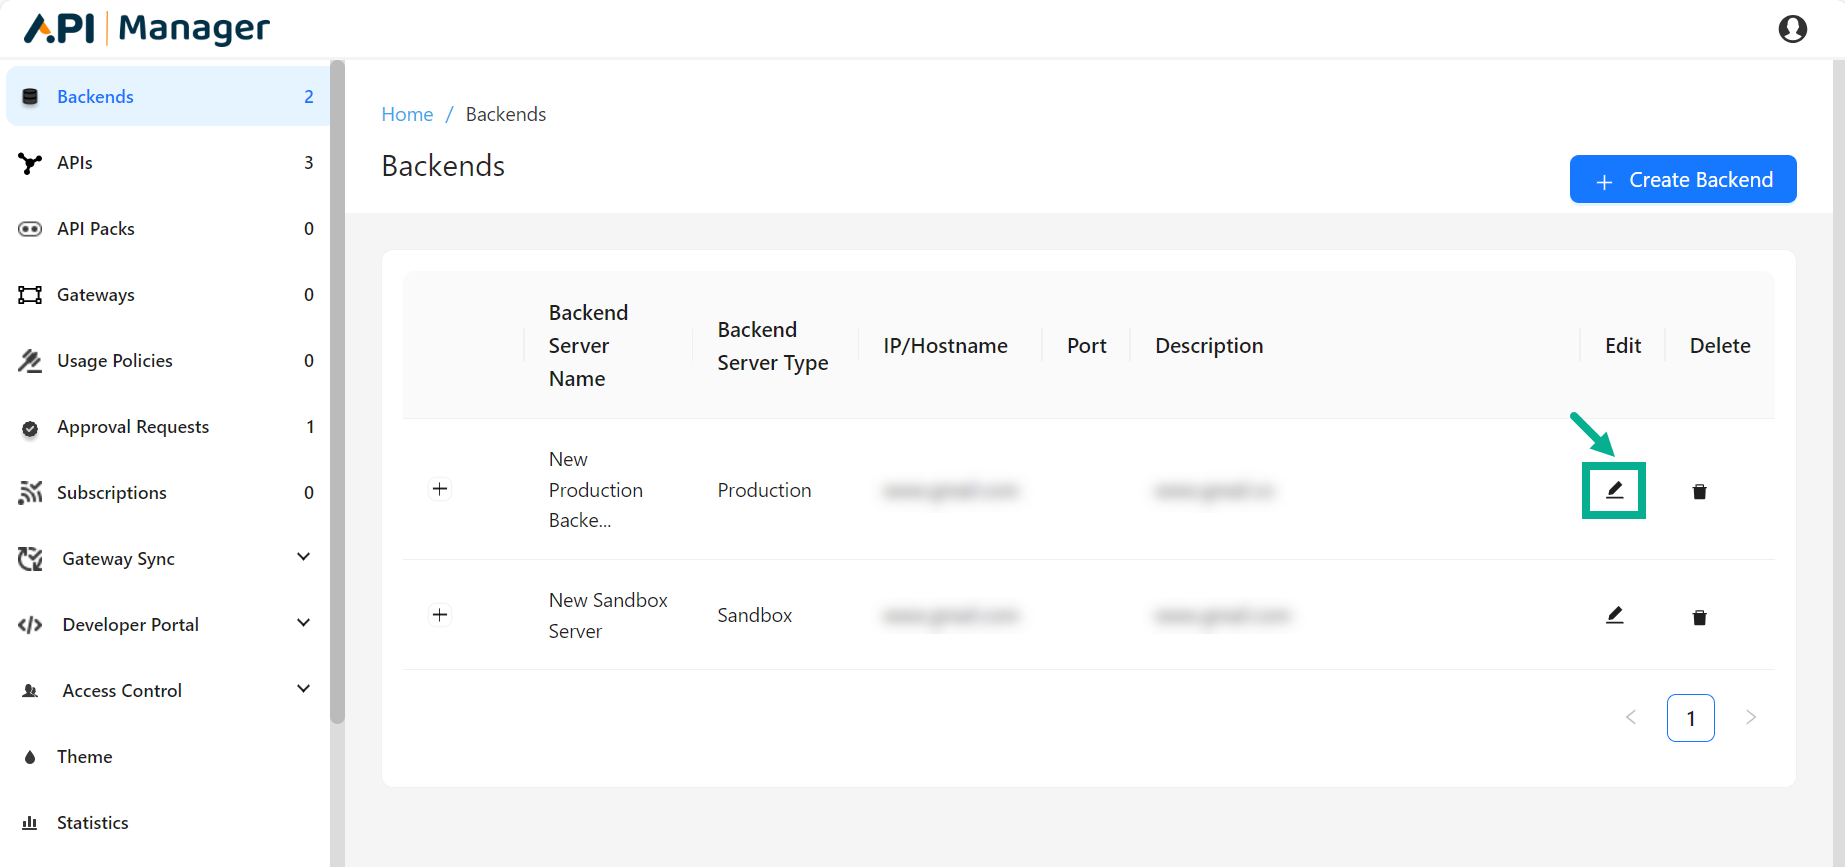The height and width of the screenshot is (867, 1845).
Task: Go to Approval Requests menu item
Action: (133, 427)
